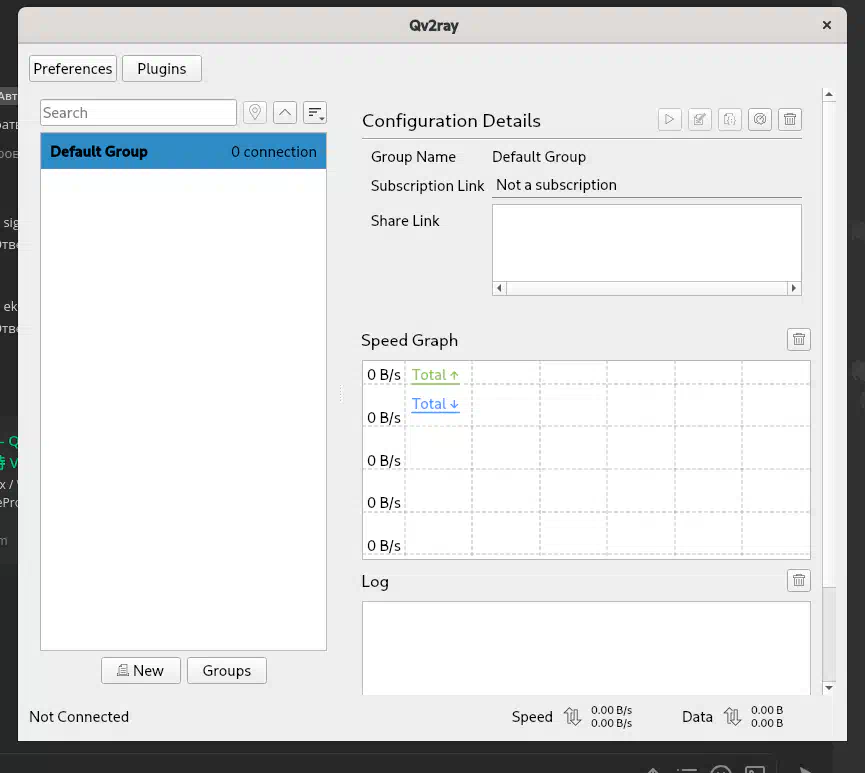
Task: Clear the Speed Graph with its trash icon
Action: (x=799, y=339)
